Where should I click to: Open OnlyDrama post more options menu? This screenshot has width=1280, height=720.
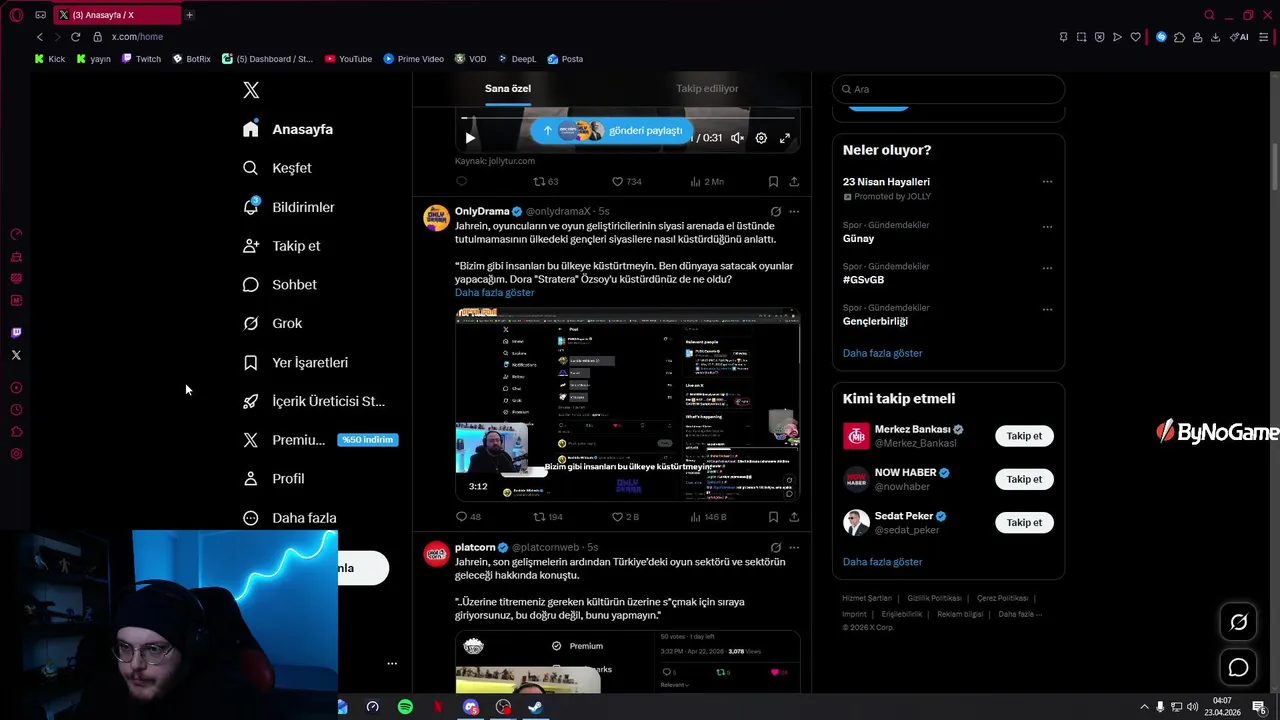click(794, 212)
